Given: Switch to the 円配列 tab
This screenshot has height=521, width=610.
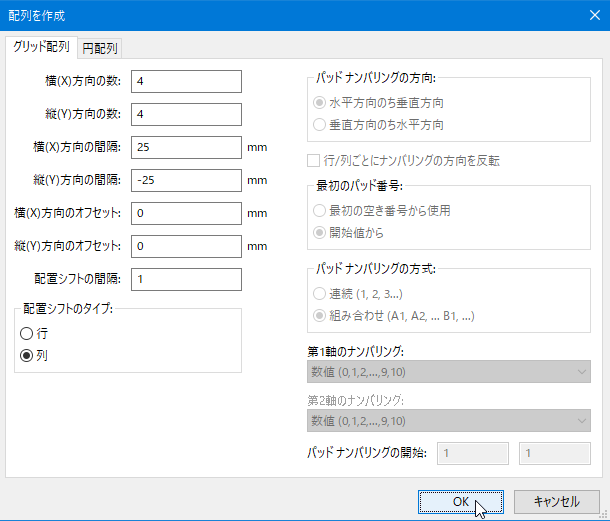Looking at the screenshot, I should click(100, 49).
